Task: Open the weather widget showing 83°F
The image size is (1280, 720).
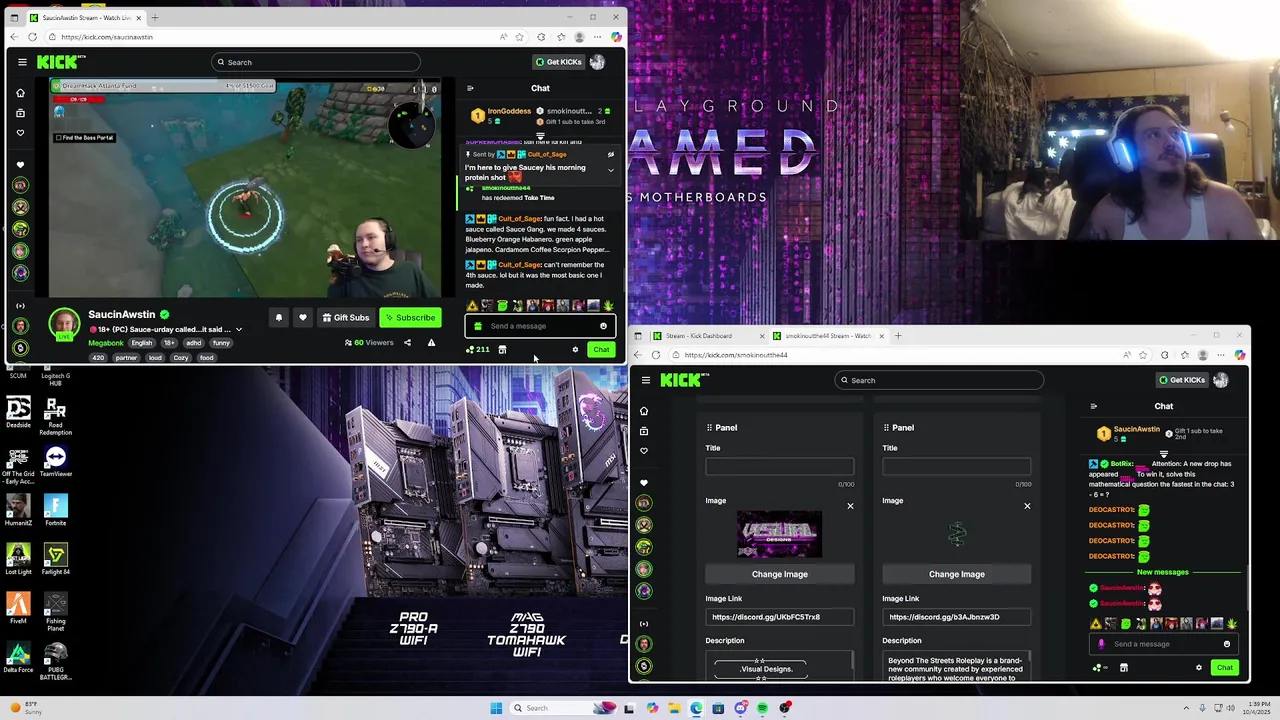Action: pyautogui.click(x=24, y=708)
